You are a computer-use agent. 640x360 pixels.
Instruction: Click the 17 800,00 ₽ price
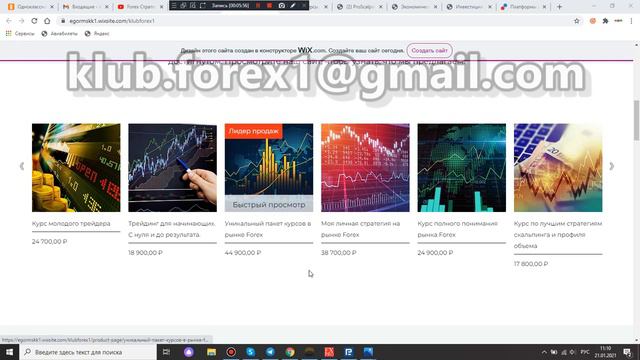point(531,264)
